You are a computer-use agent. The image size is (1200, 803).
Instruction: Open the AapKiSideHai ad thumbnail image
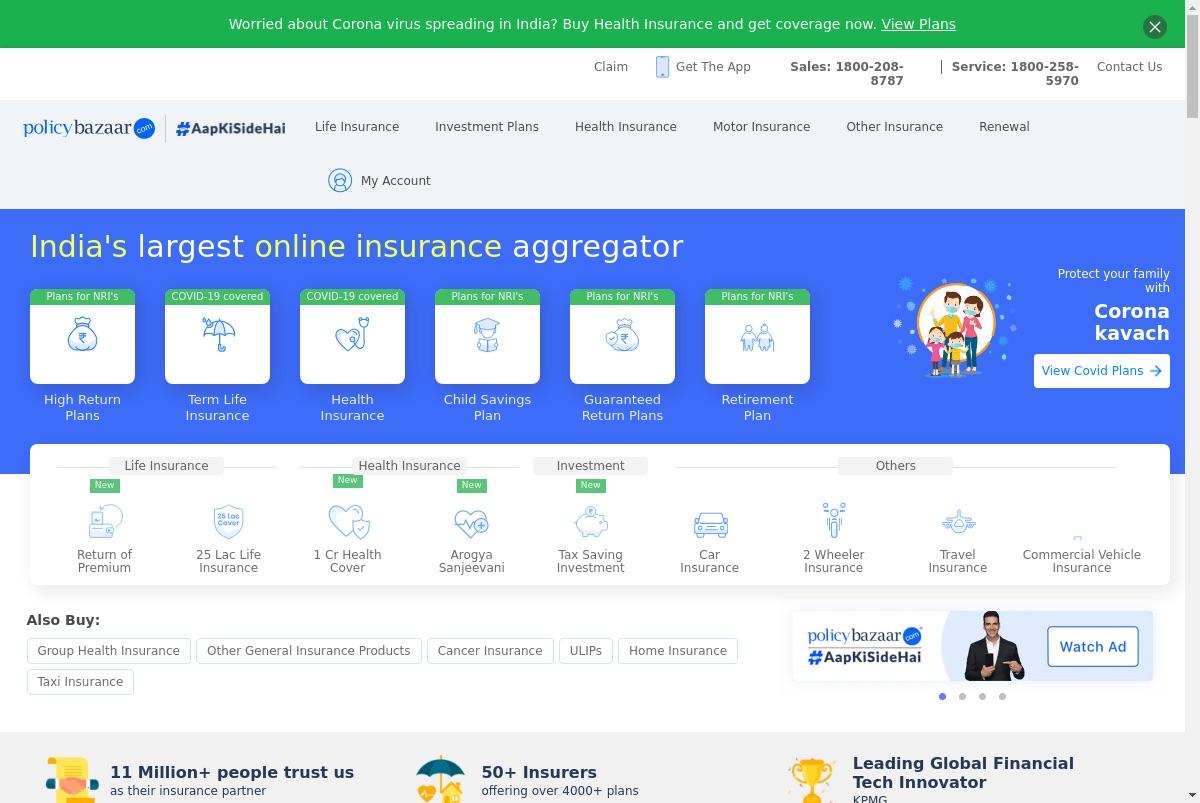pyautogui.click(x=973, y=646)
